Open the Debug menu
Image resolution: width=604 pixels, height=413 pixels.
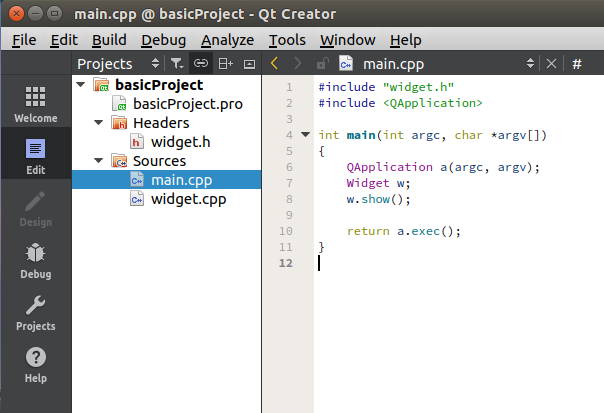click(x=163, y=40)
